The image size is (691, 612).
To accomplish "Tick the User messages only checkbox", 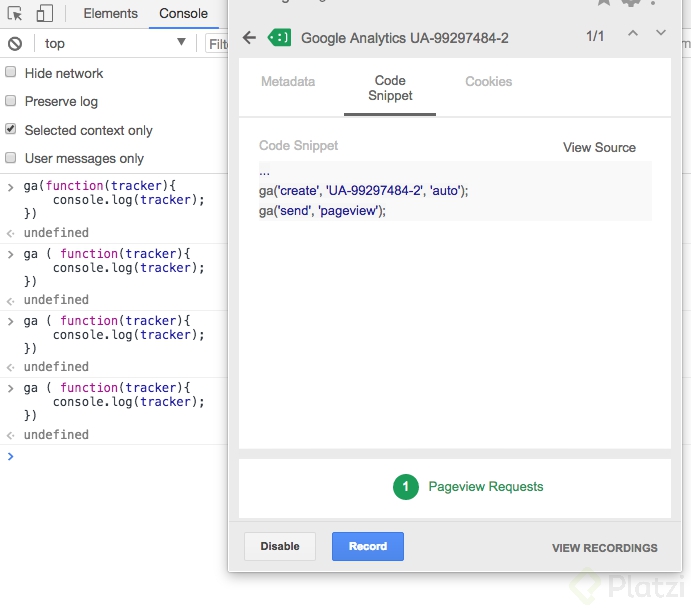I will tap(11, 158).
